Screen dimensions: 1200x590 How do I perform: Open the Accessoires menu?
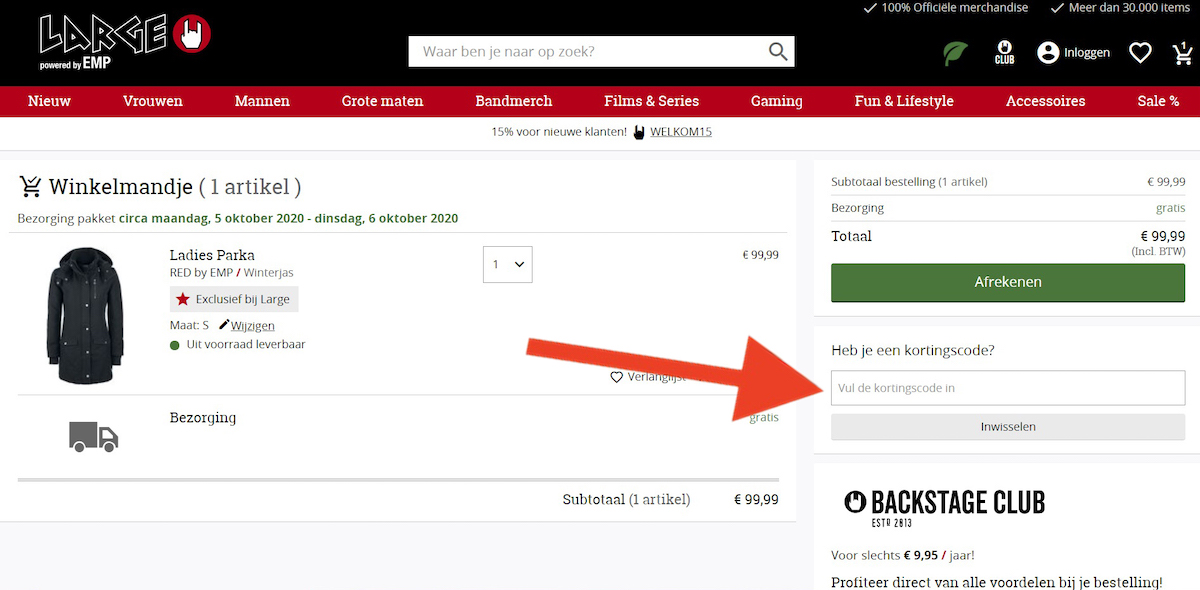tap(1045, 101)
